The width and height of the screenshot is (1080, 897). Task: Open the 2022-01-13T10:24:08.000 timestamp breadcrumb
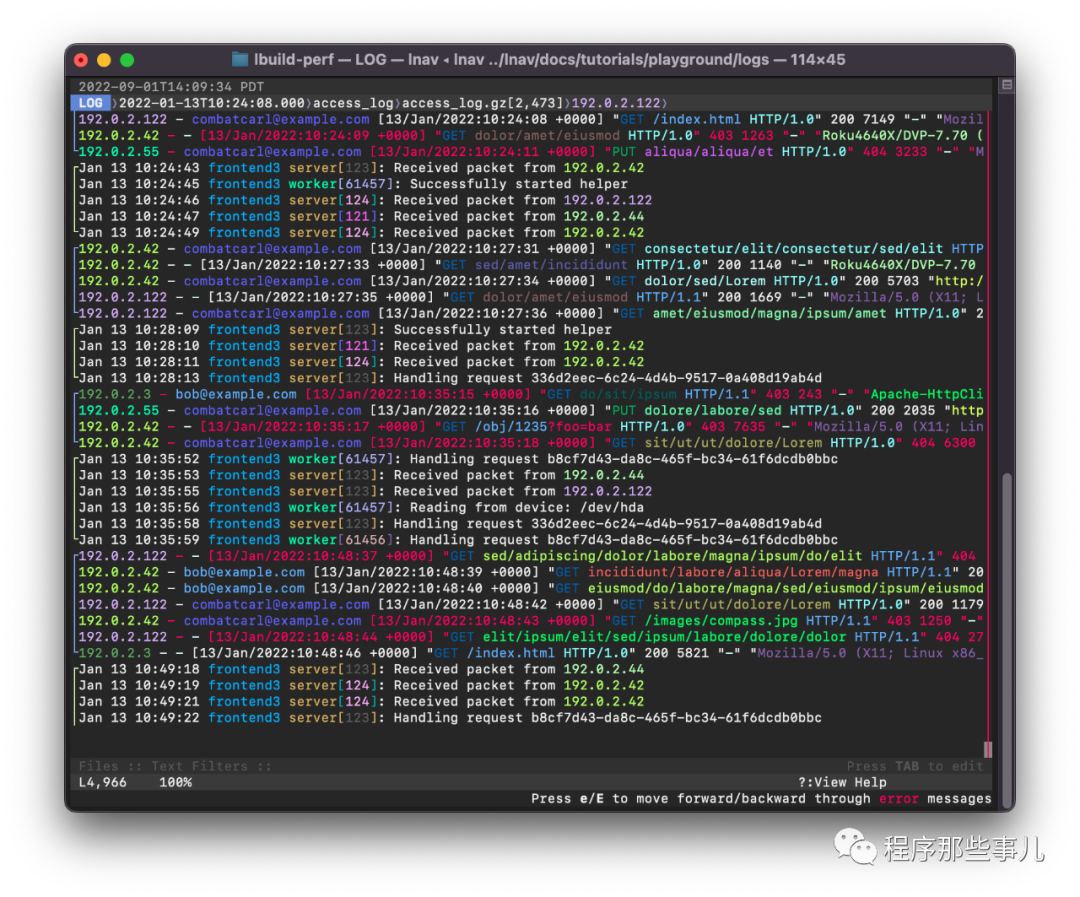[212, 103]
